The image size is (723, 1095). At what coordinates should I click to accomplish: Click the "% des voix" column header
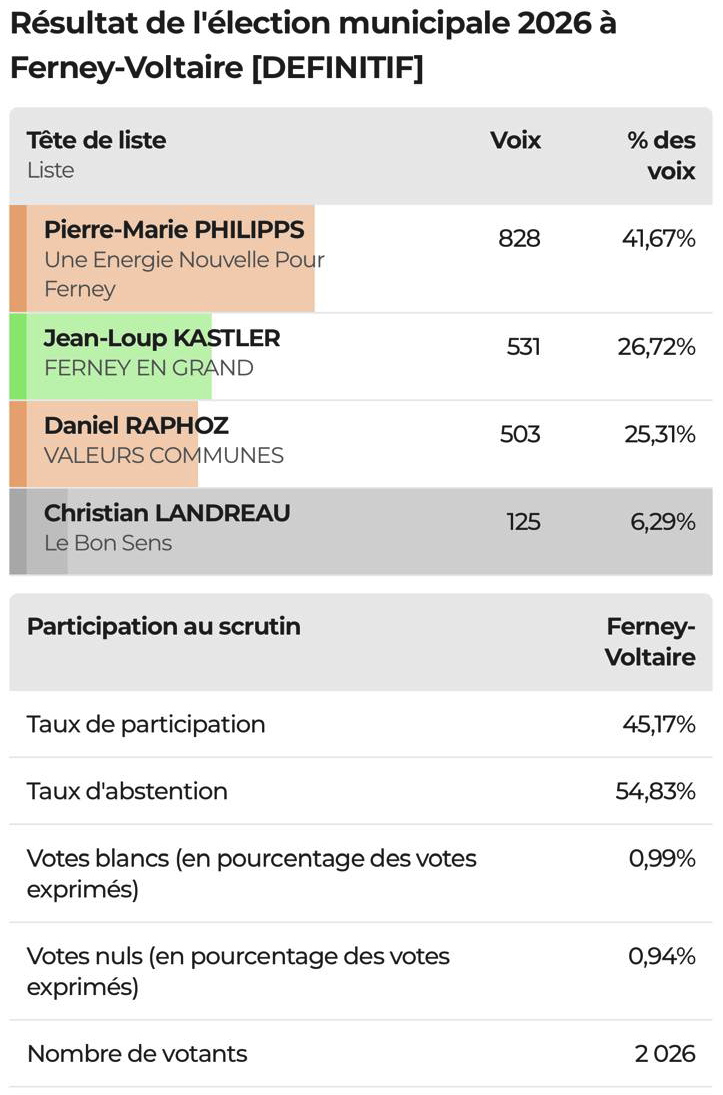(x=662, y=155)
